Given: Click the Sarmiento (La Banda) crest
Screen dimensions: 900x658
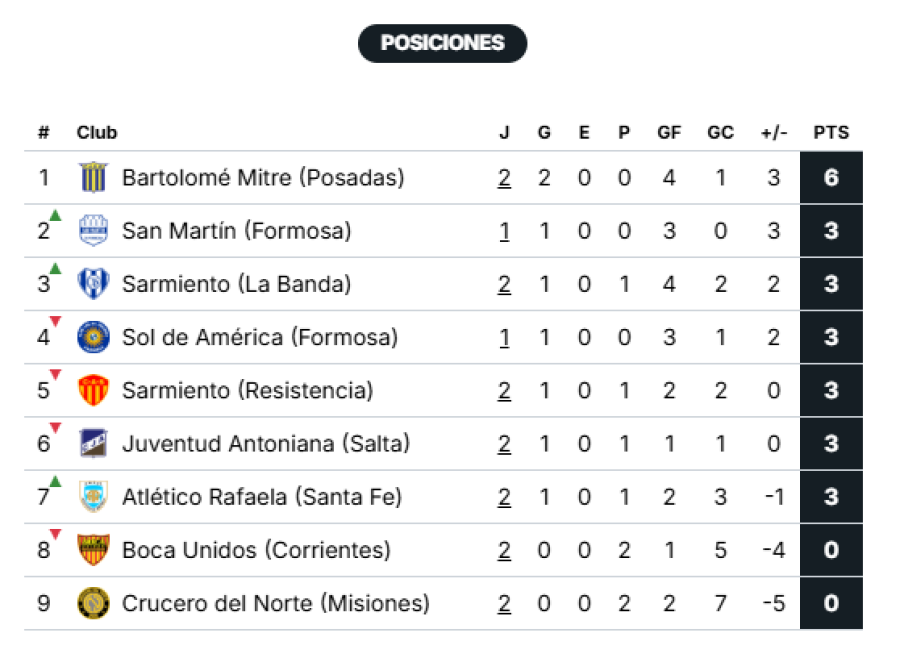Looking at the screenshot, I should coord(93,284).
